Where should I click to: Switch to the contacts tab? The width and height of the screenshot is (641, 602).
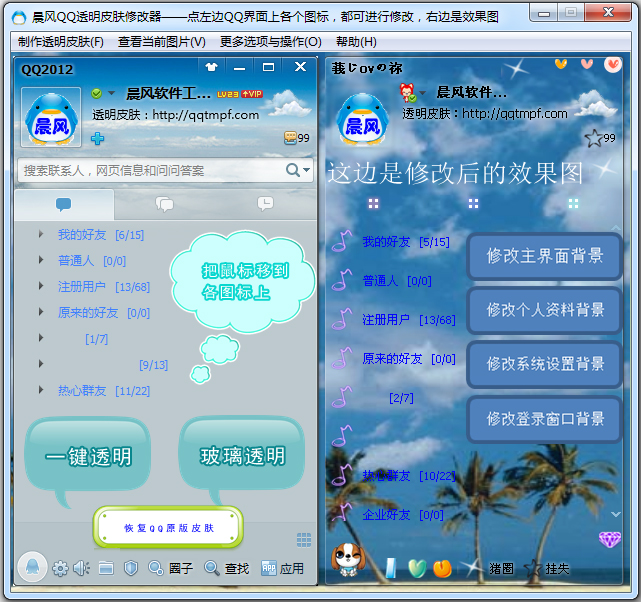coord(64,205)
